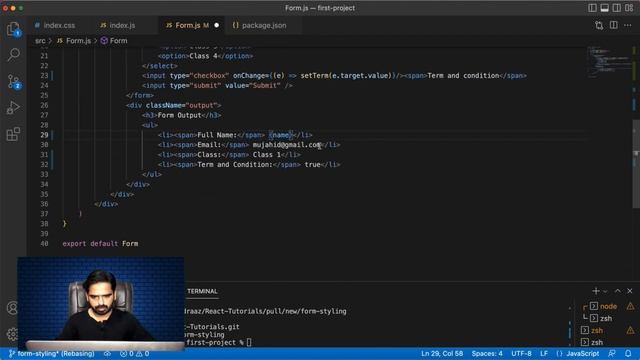The height and width of the screenshot is (360, 640).
Task: Open Extensions view in activity bar
Action: tap(13, 134)
